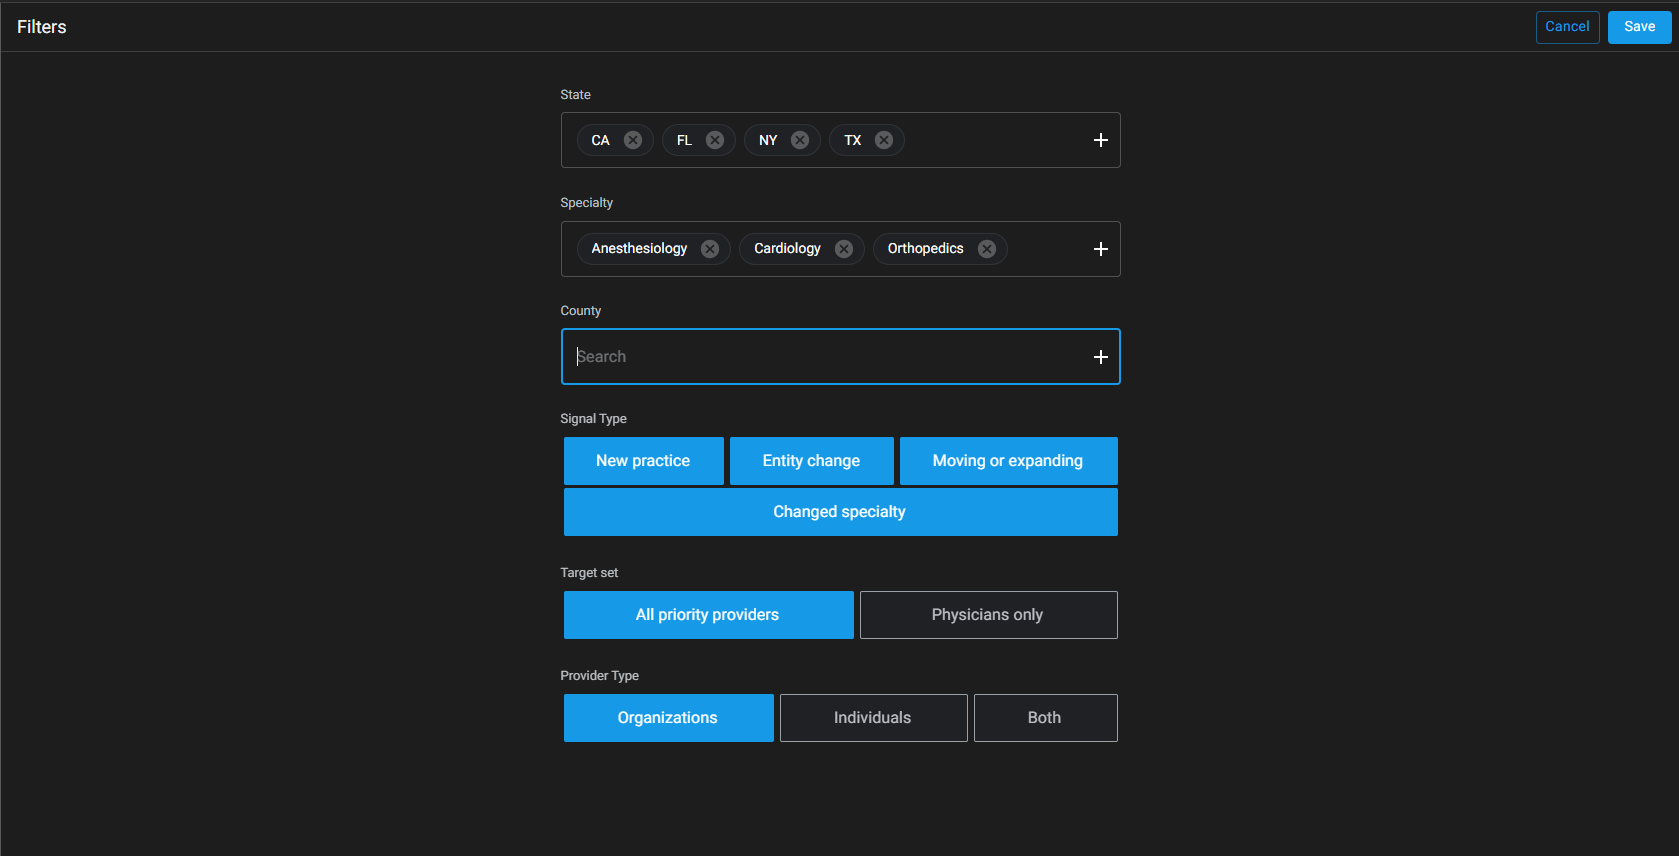
Task: Click the Signal Type label
Action: coord(593,419)
